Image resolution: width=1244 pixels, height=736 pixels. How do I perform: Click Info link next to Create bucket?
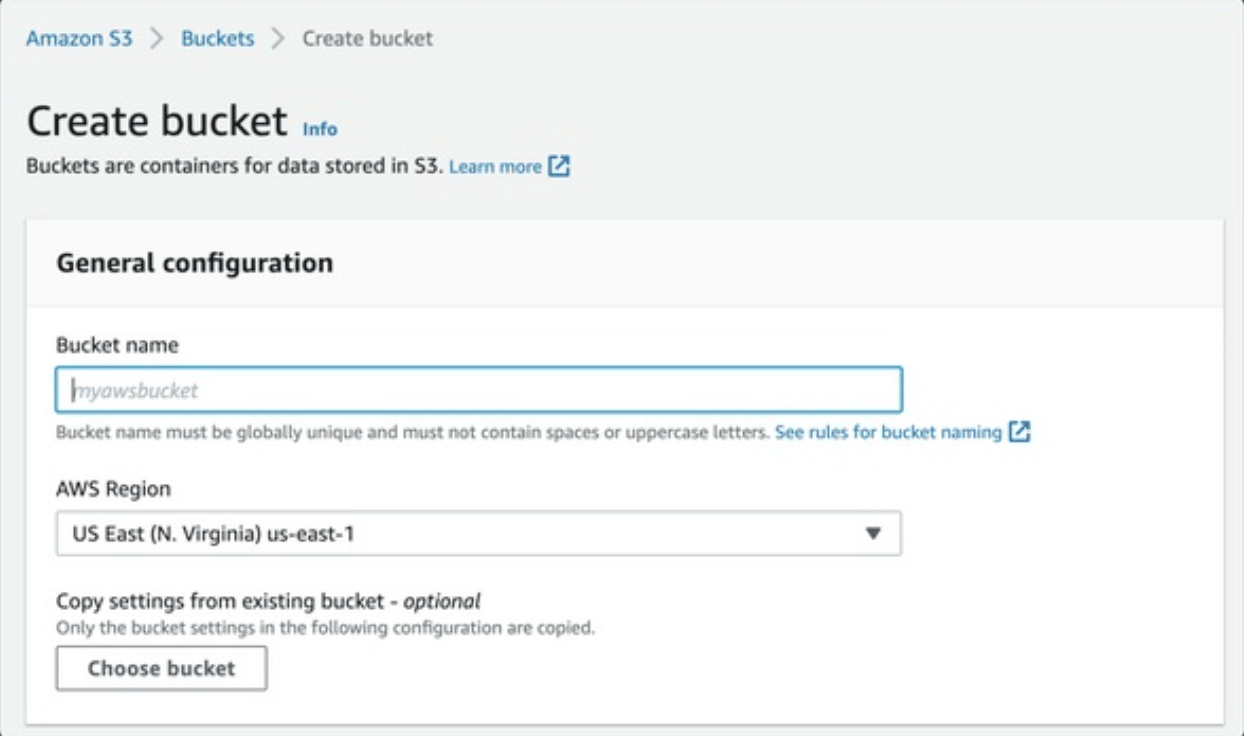pyautogui.click(x=320, y=129)
